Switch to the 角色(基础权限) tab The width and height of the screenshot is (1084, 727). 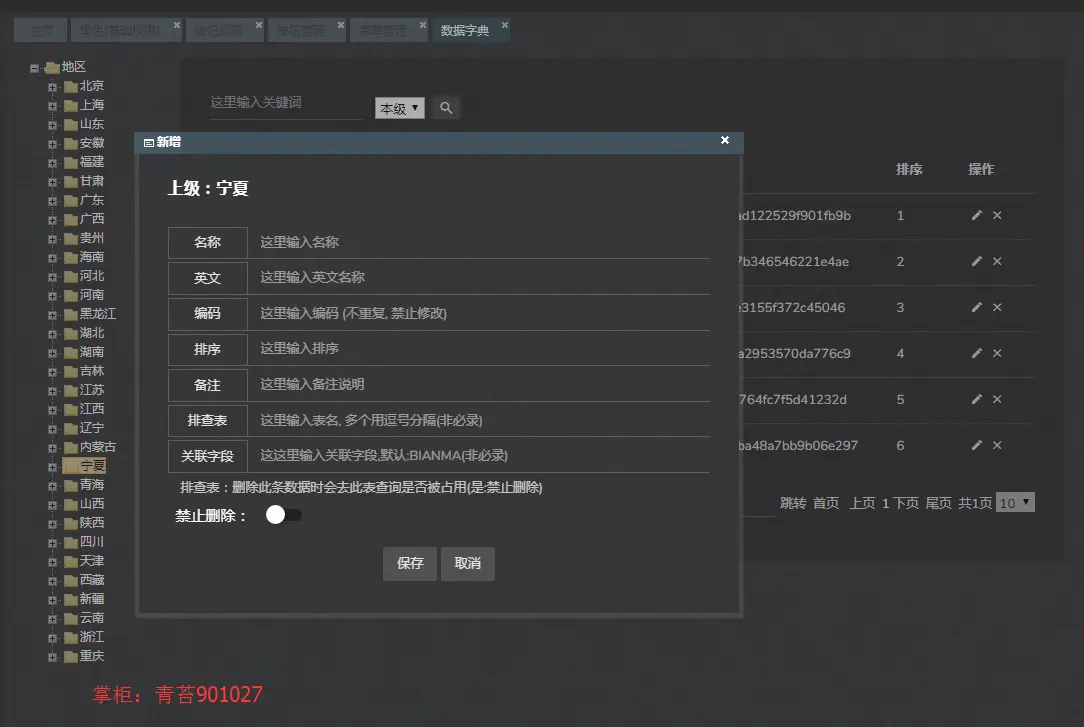click(x=120, y=30)
